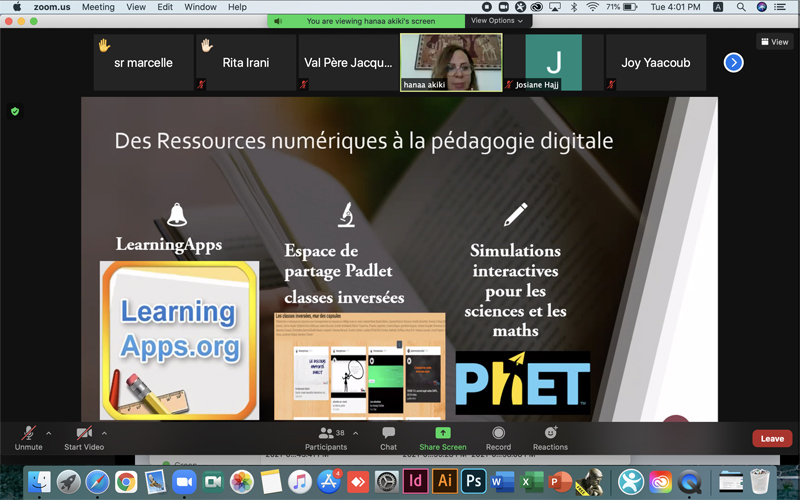Open Siri from the menu bar

tap(761, 7)
